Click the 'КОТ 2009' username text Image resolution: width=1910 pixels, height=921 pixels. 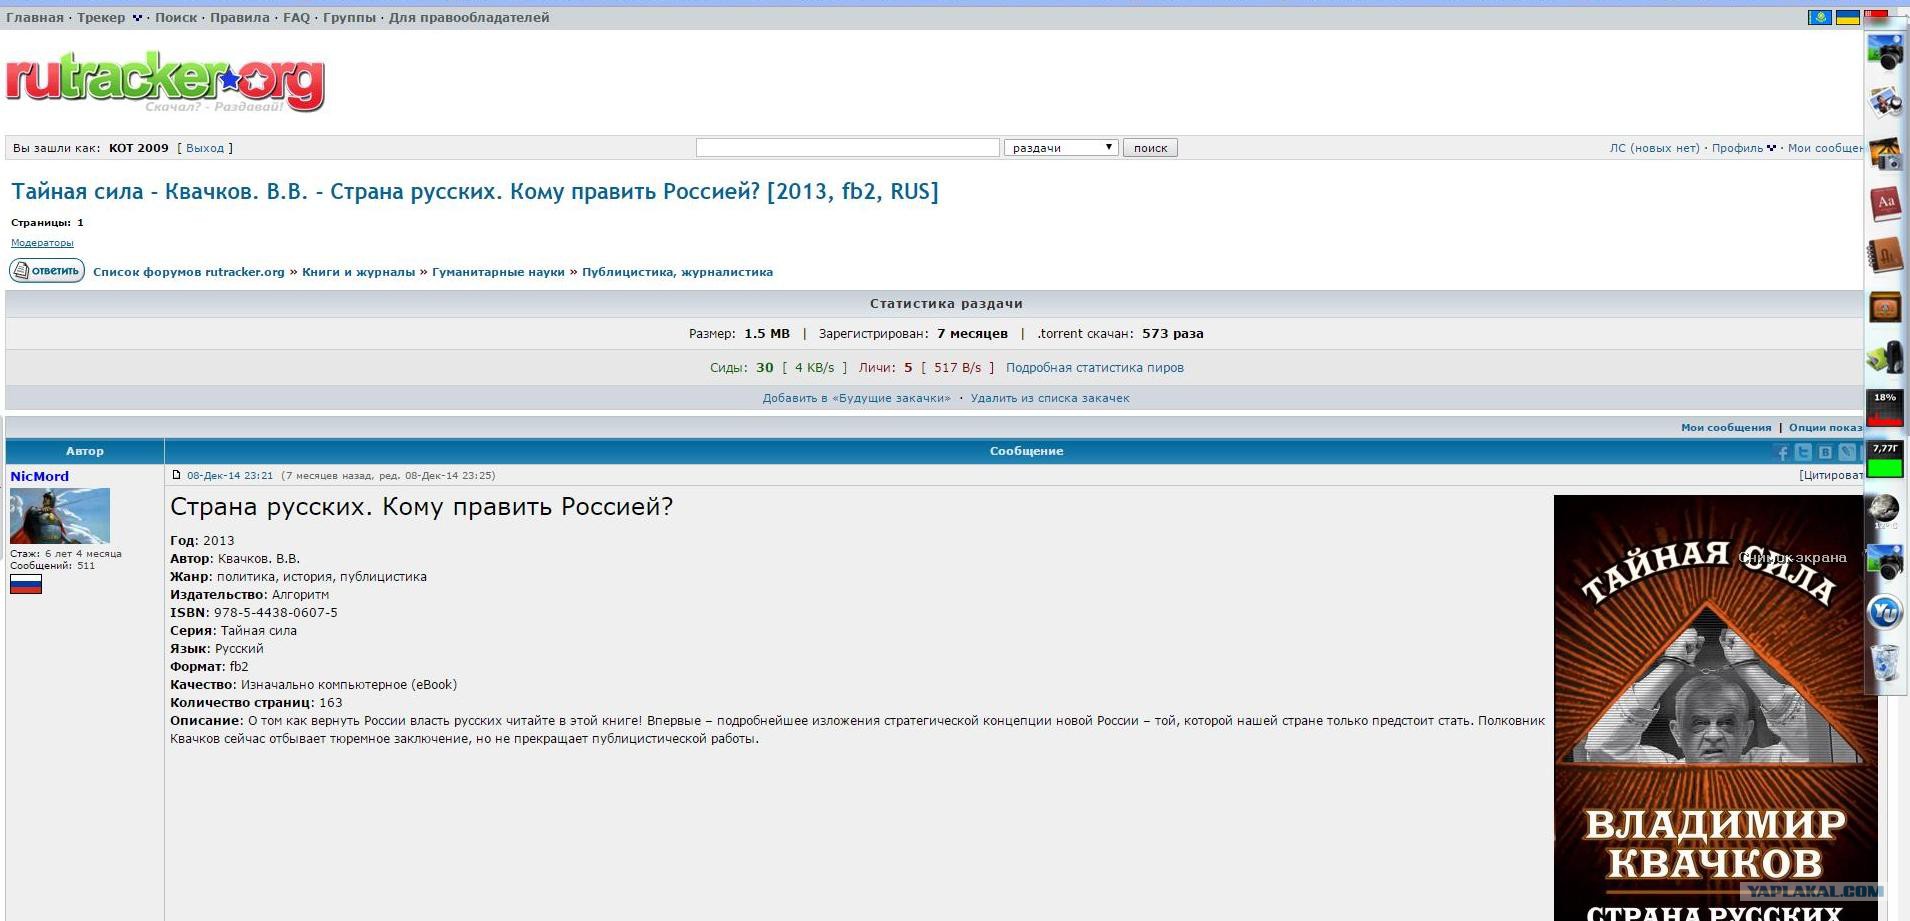click(139, 148)
